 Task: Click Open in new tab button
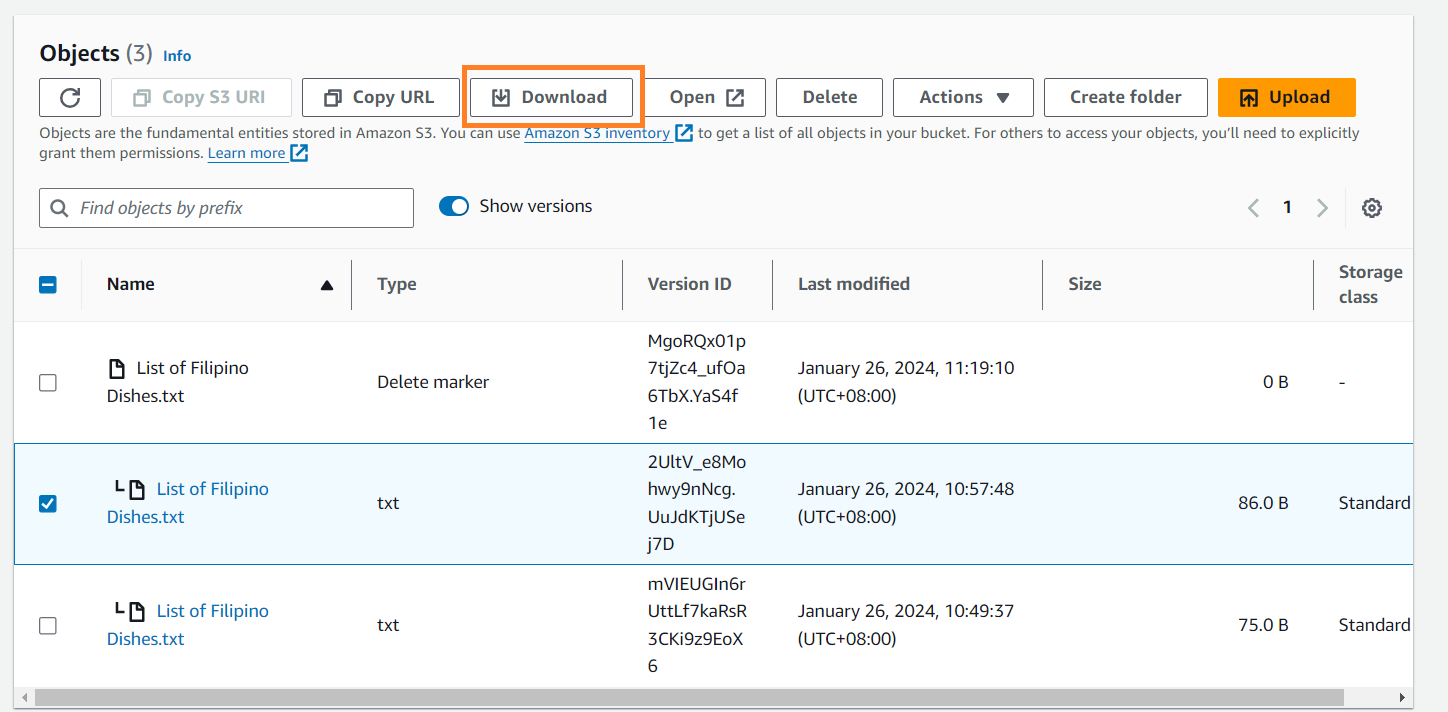tap(706, 97)
